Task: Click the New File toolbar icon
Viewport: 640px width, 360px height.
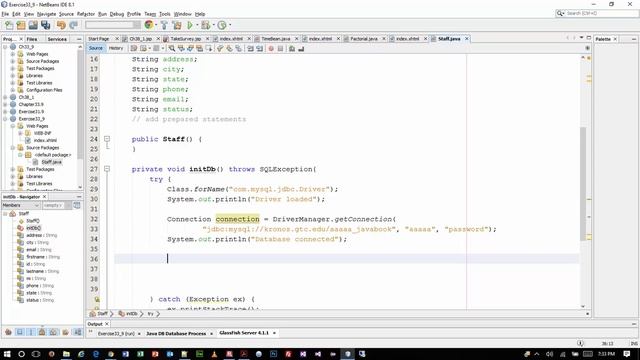Action: [9, 25]
